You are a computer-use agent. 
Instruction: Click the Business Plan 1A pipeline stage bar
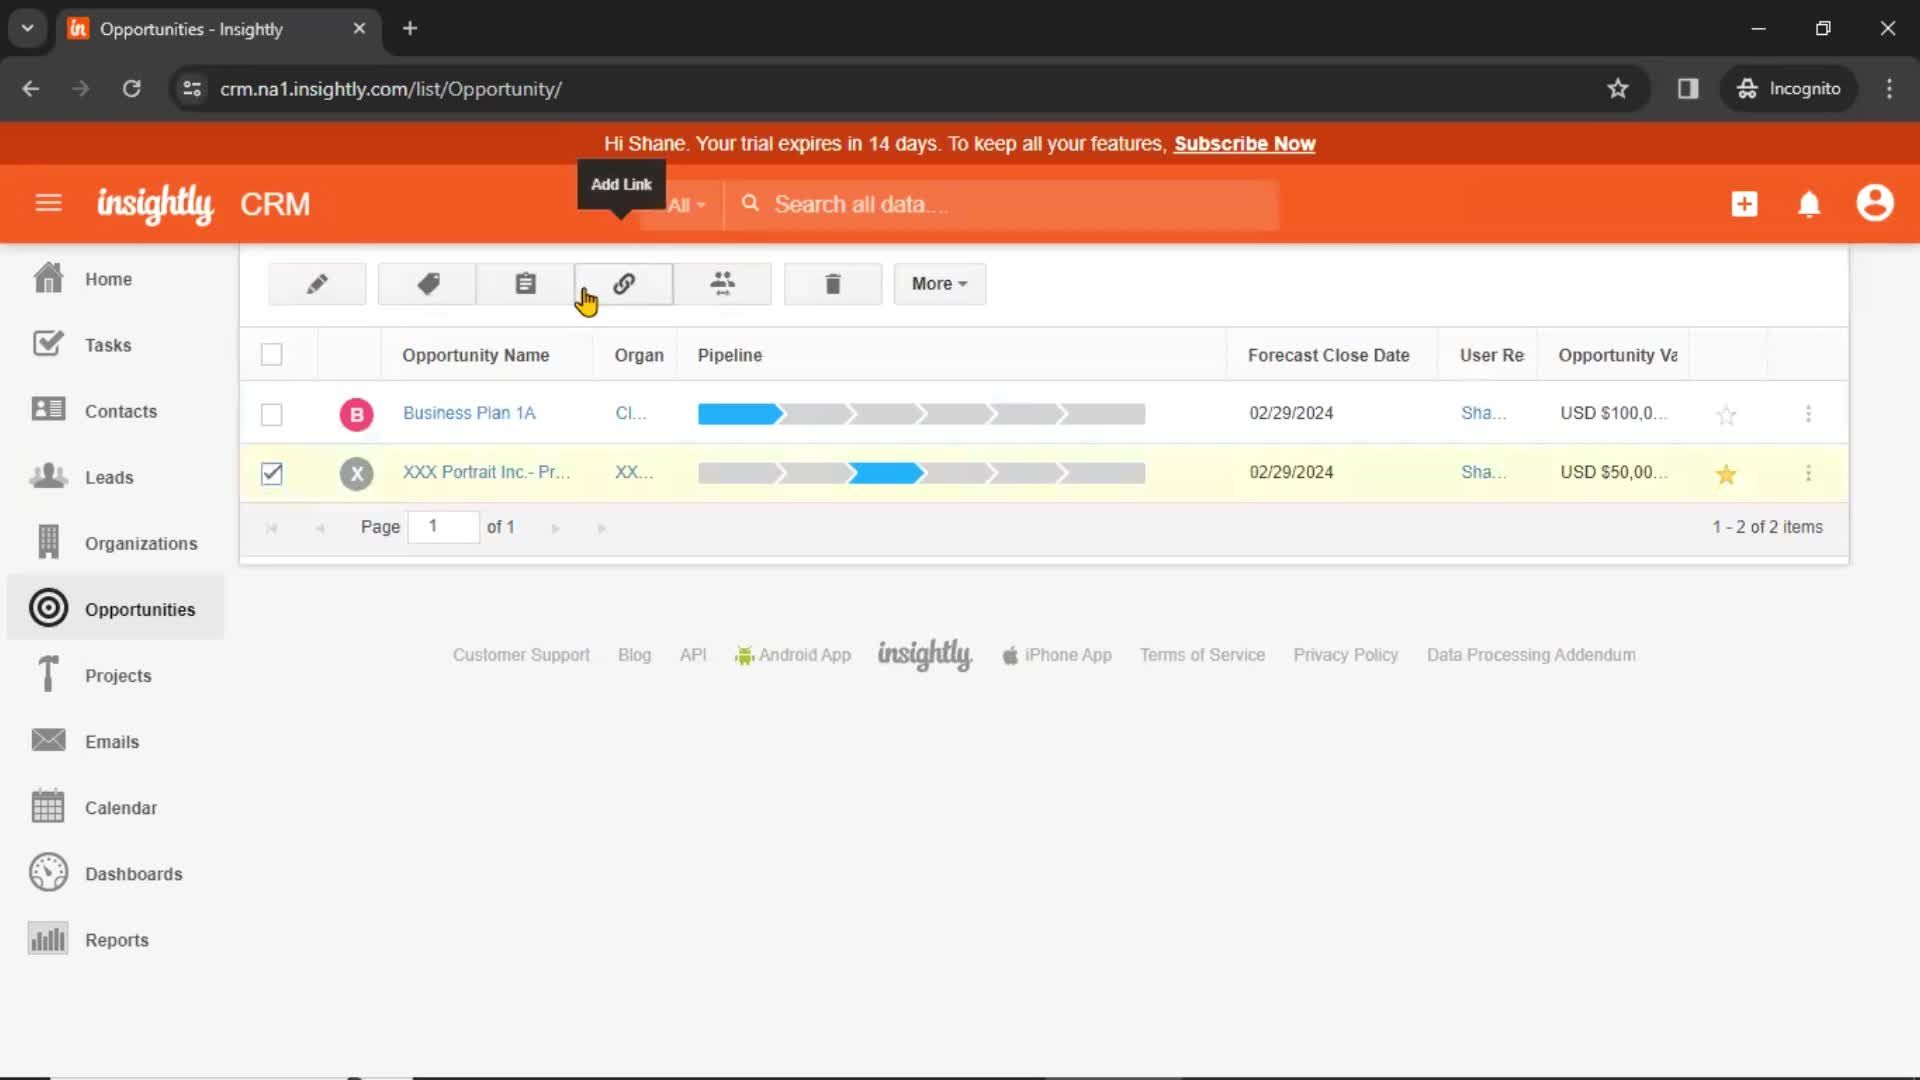pos(921,414)
